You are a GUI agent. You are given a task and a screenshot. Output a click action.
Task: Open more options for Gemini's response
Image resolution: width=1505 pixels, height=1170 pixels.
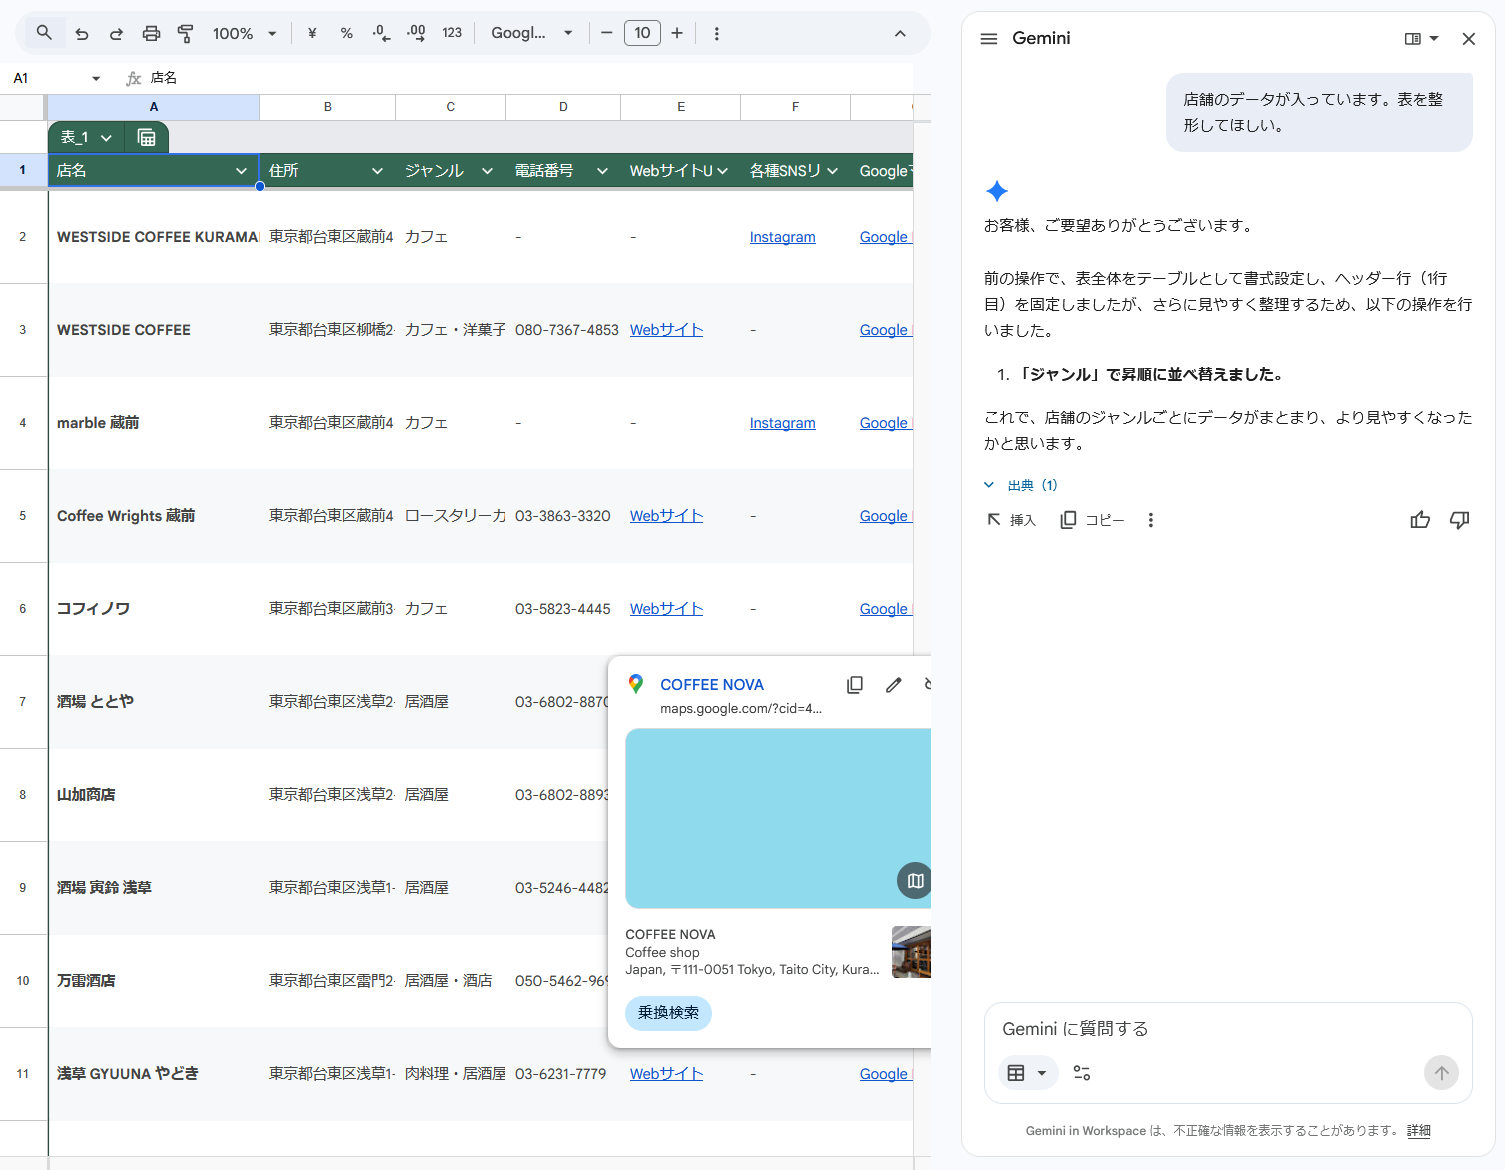(x=1150, y=519)
